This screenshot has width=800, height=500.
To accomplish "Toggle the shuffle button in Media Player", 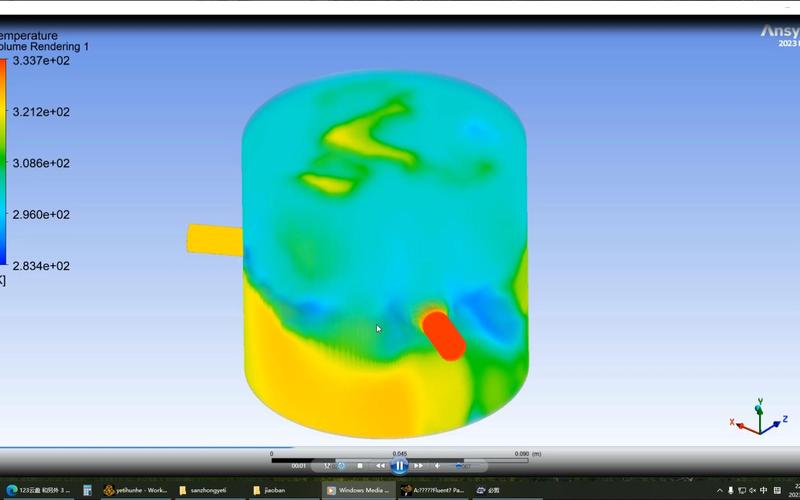I will pyautogui.click(x=327, y=466).
